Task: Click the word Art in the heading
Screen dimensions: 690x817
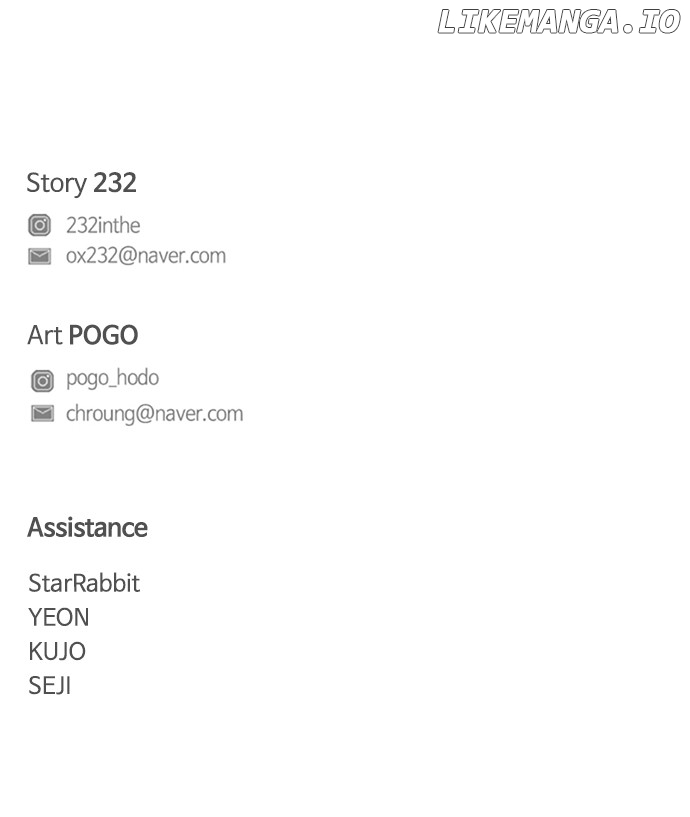Action: tap(44, 336)
